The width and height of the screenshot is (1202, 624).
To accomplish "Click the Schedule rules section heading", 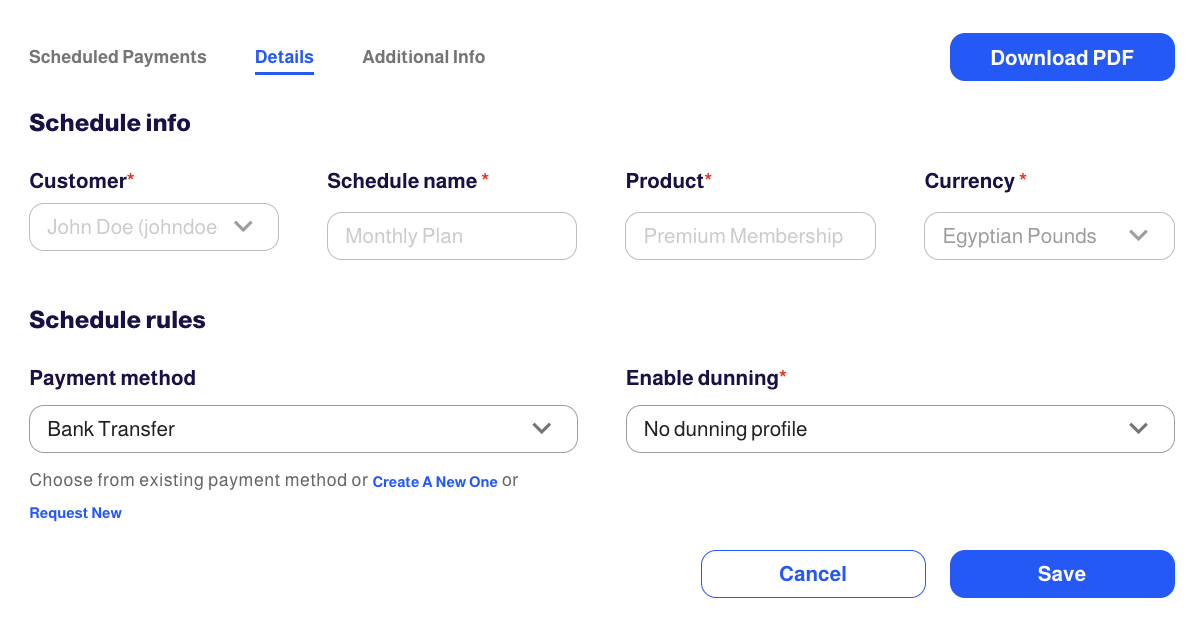I will click(x=117, y=320).
